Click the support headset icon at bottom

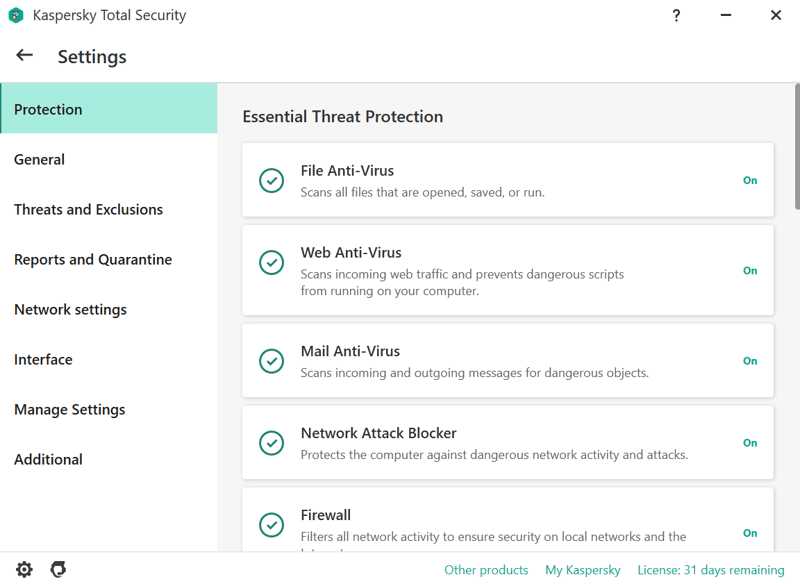(x=58, y=569)
